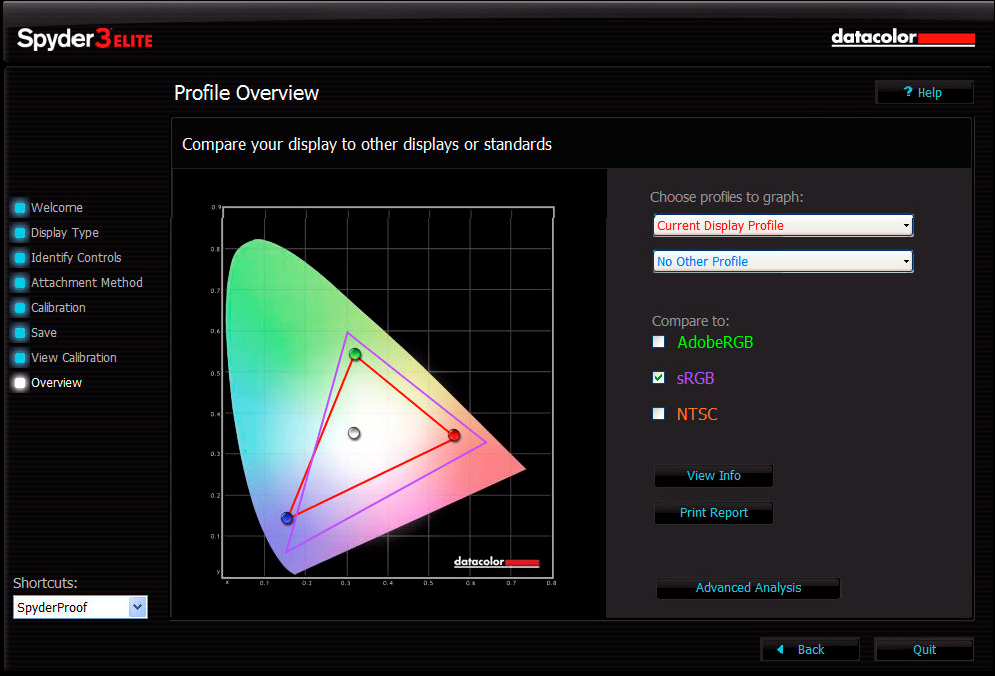Uncheck the sRGB comparison checkbox
This screenshot has height=676, width=995.
[659, 378]
